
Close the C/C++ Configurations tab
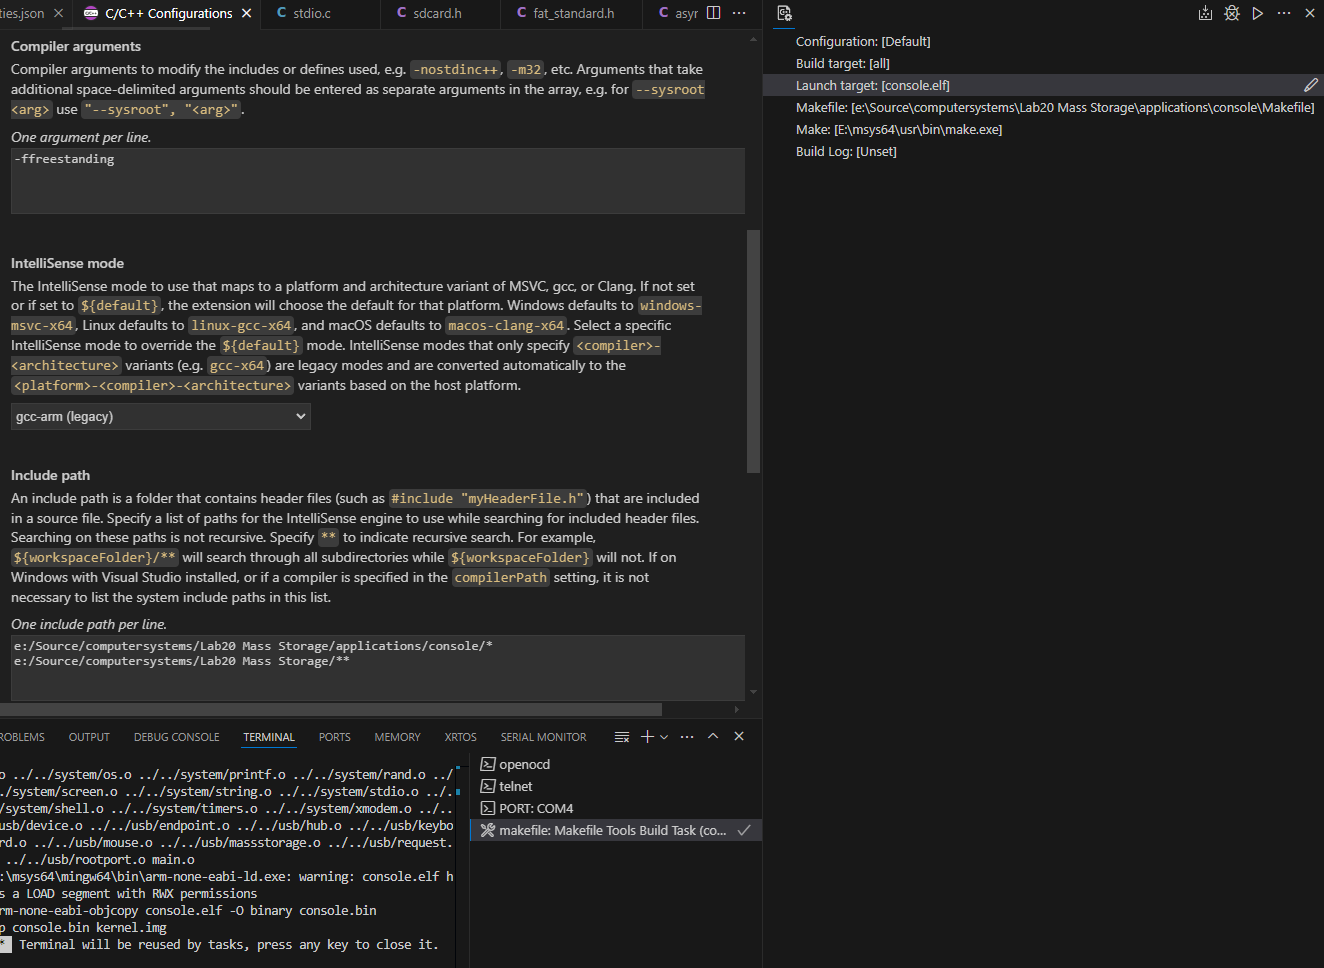pyautogui.click(x=246, y=13)
